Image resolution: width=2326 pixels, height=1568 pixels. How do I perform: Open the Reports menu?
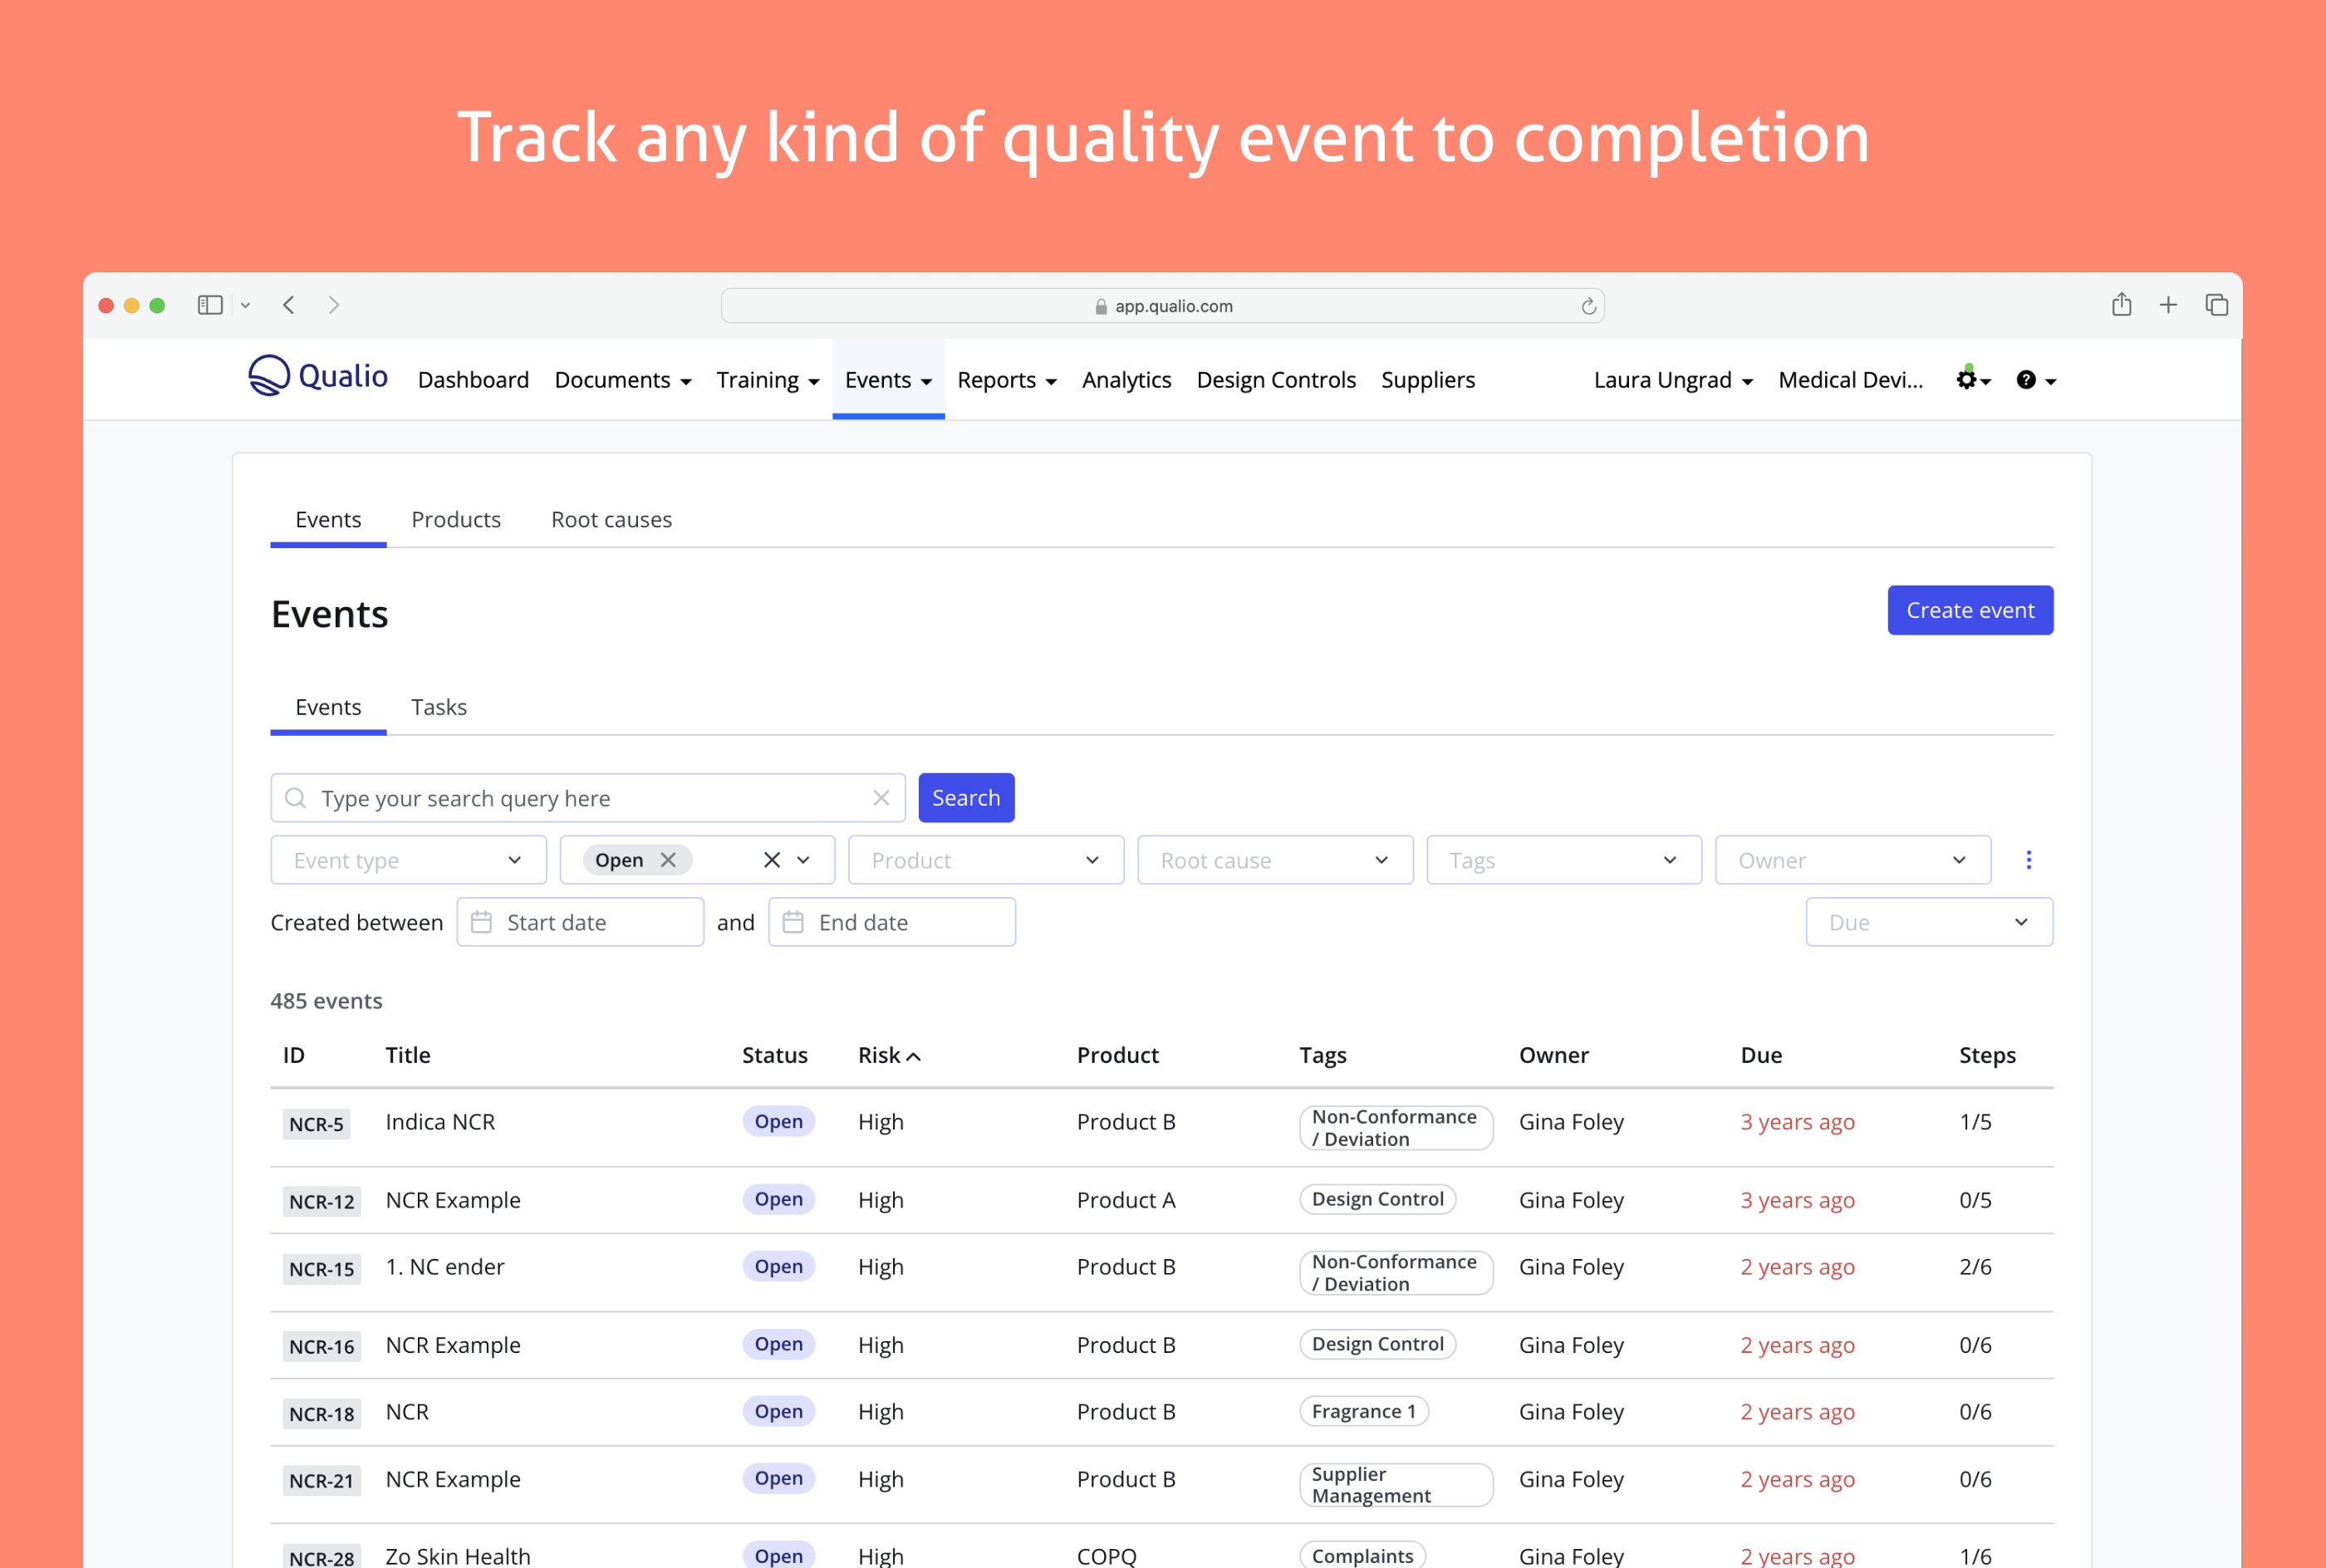1006,380
